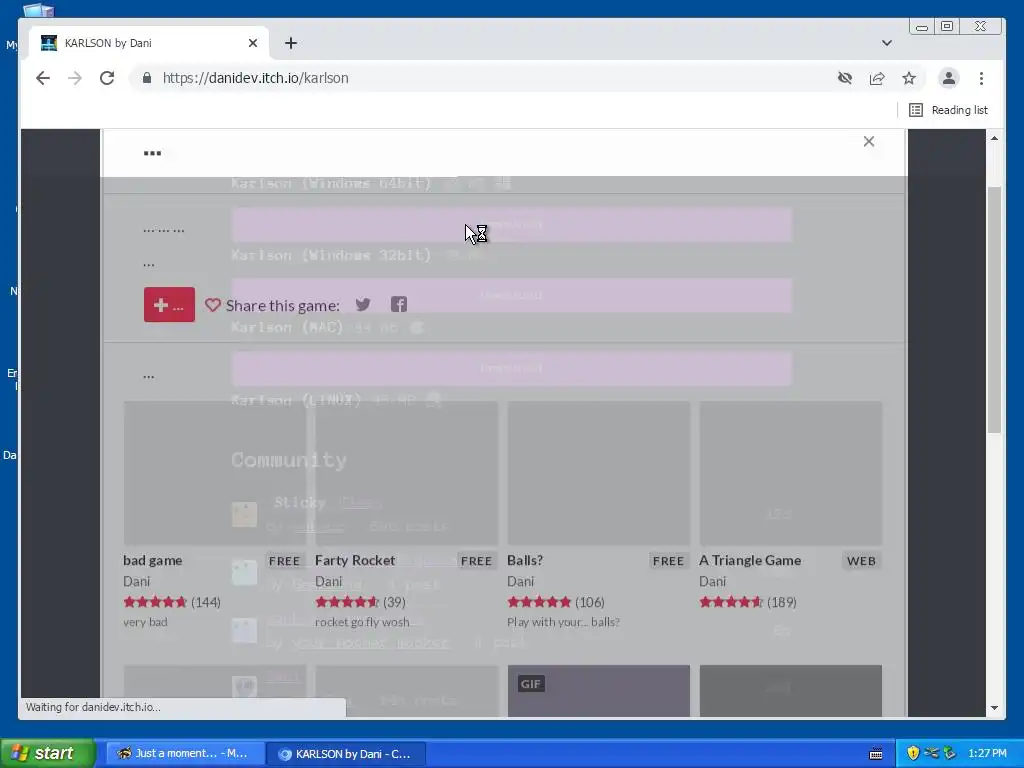Click the padlock site info icon
1024x768 pixels.
coord(147,78)
